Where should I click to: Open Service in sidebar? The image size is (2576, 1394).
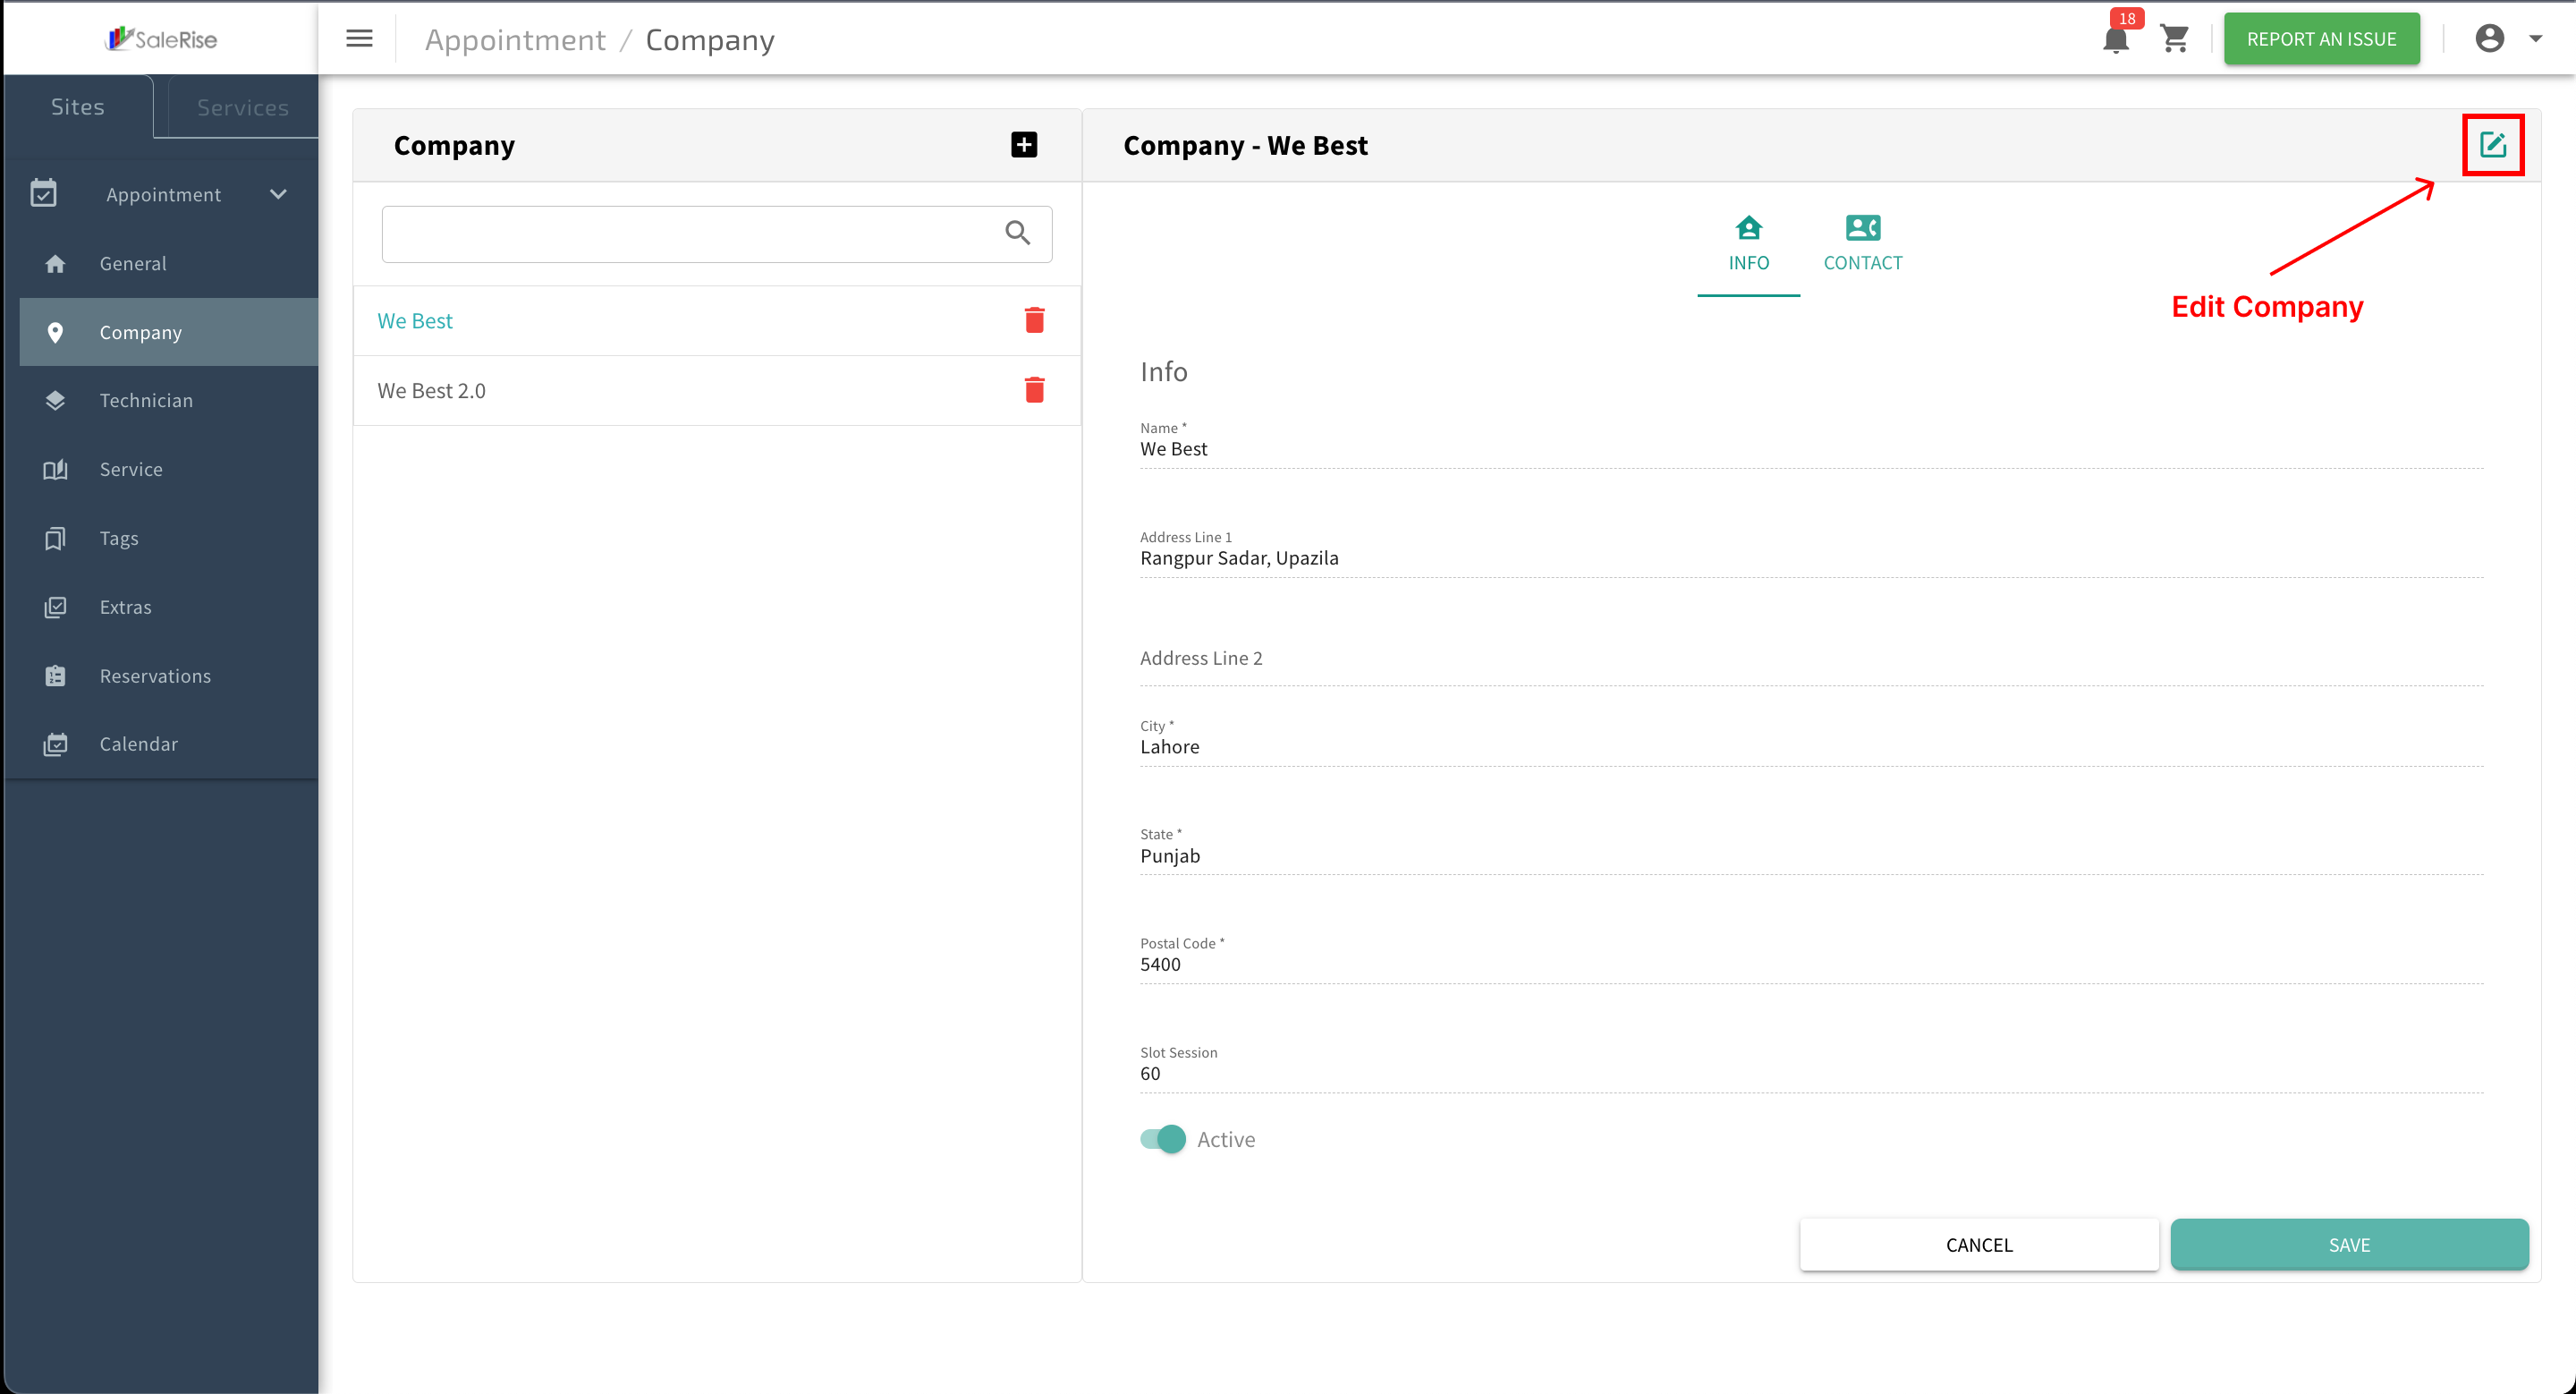tap(168, 469)
